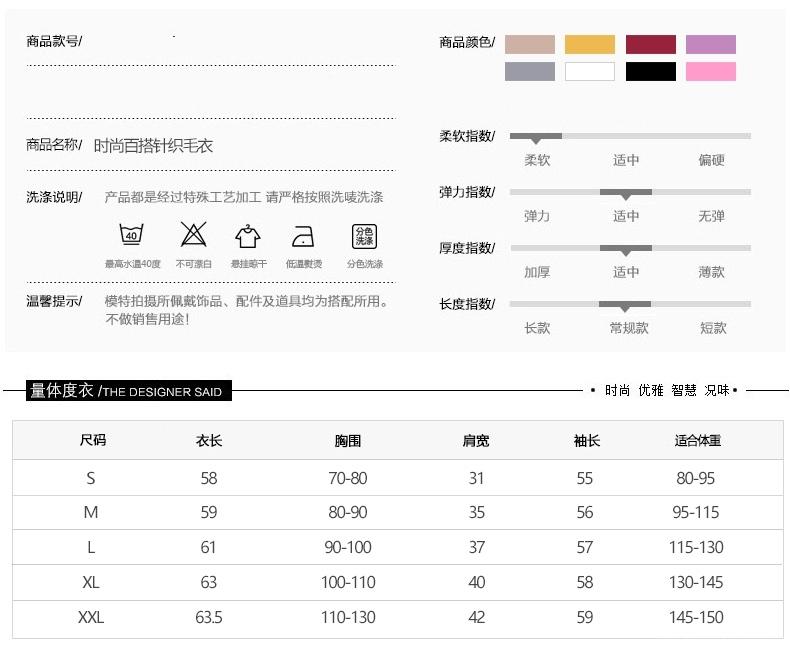Click the XXL size row label
790x651 pixels.
(91, 617)
